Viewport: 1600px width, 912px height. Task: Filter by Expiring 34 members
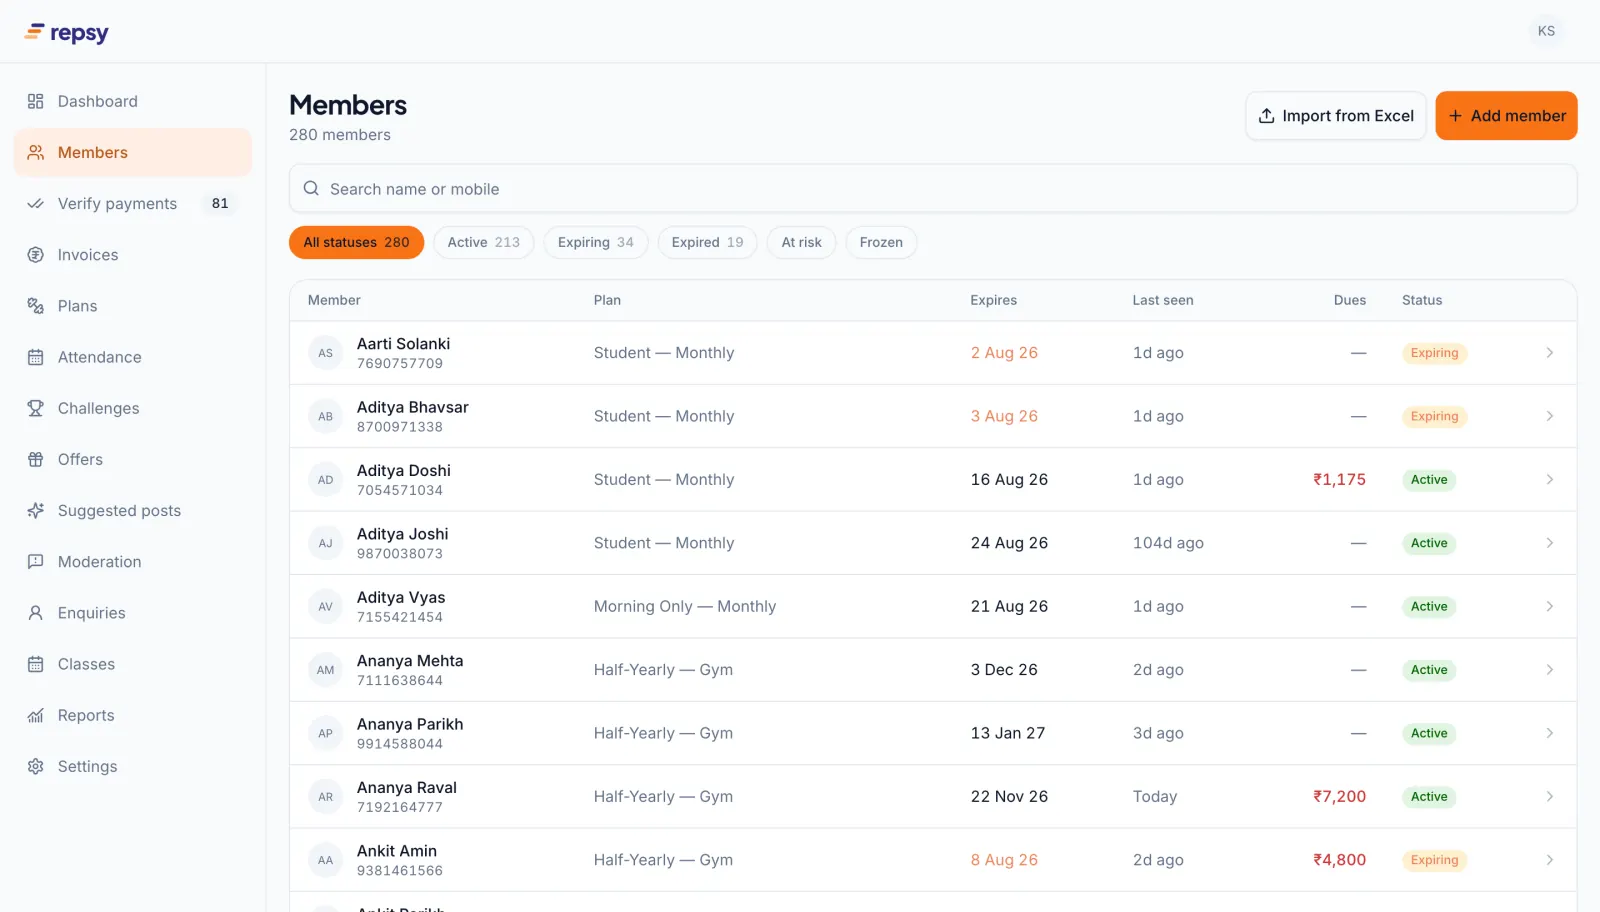click(596, 242)
